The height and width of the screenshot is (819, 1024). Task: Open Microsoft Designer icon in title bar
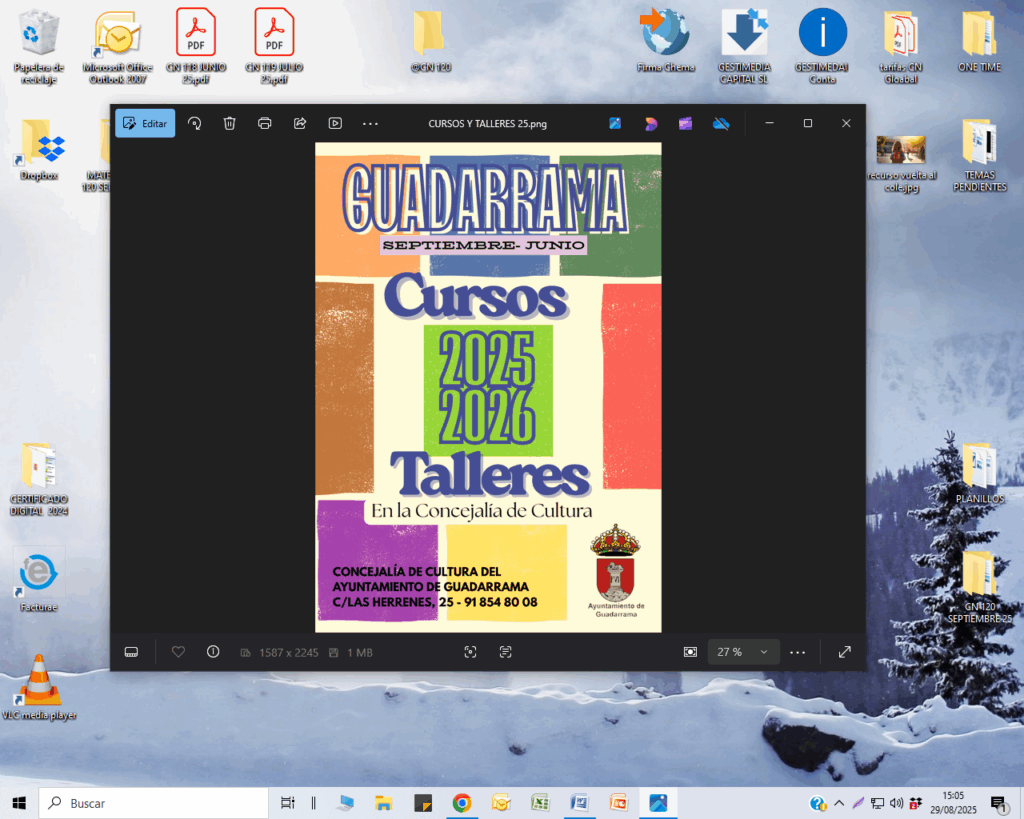coord(650,123)
